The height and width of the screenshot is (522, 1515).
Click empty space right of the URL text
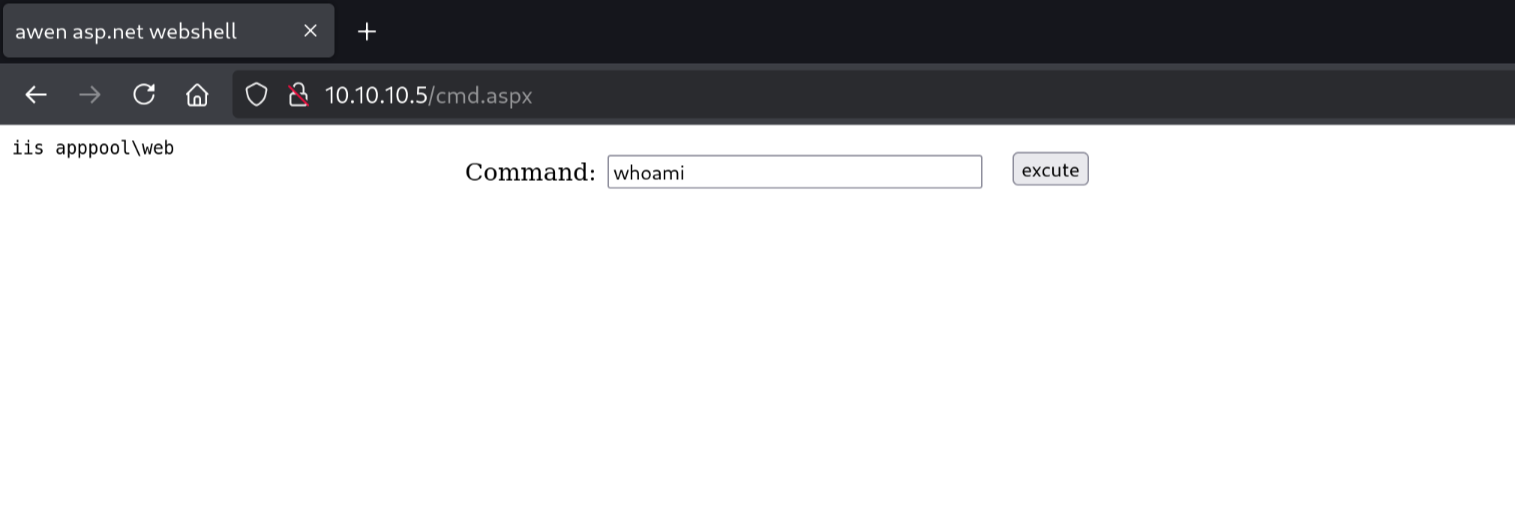1000,95
